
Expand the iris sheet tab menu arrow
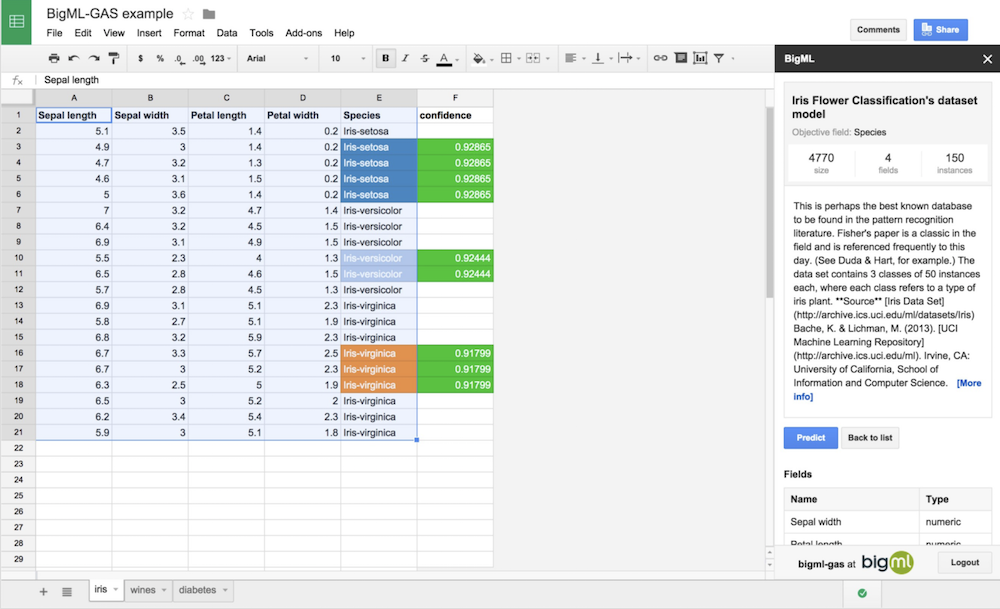click(x=115, y=590)
